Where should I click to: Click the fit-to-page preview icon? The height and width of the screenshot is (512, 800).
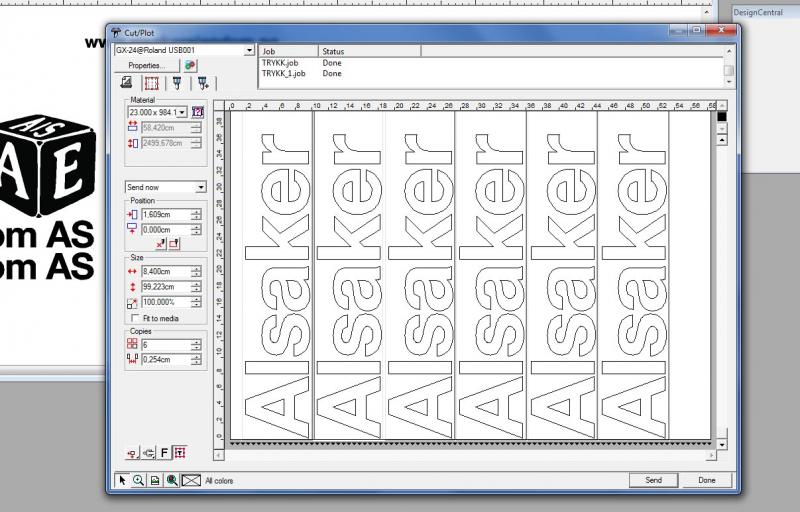tap(155, 480)
